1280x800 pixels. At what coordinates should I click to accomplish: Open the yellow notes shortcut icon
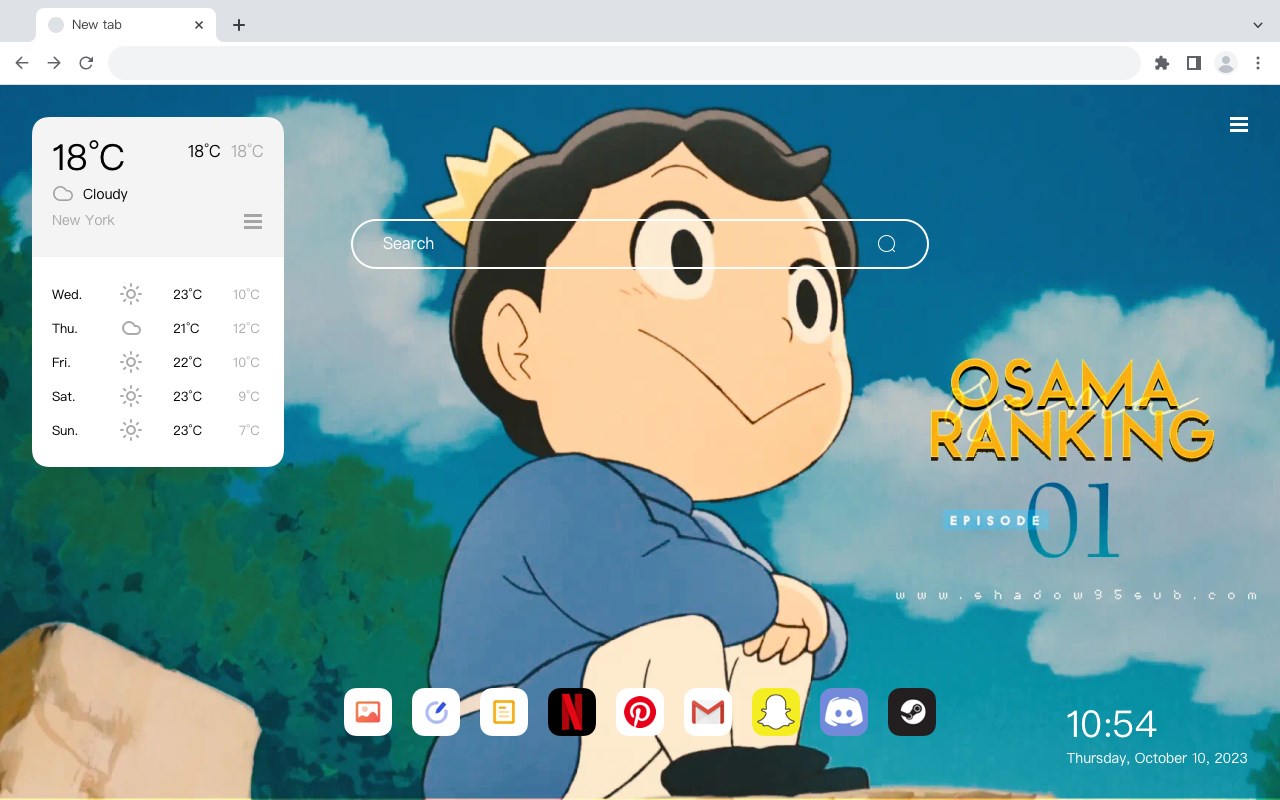click(x=504, y=712)
